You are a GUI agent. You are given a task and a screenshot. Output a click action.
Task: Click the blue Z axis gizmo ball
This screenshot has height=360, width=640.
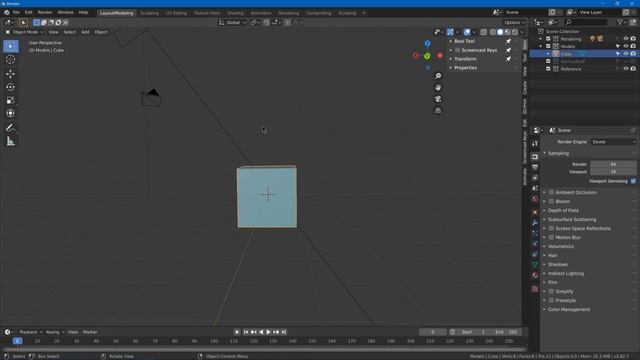click(x=427, y=43)
